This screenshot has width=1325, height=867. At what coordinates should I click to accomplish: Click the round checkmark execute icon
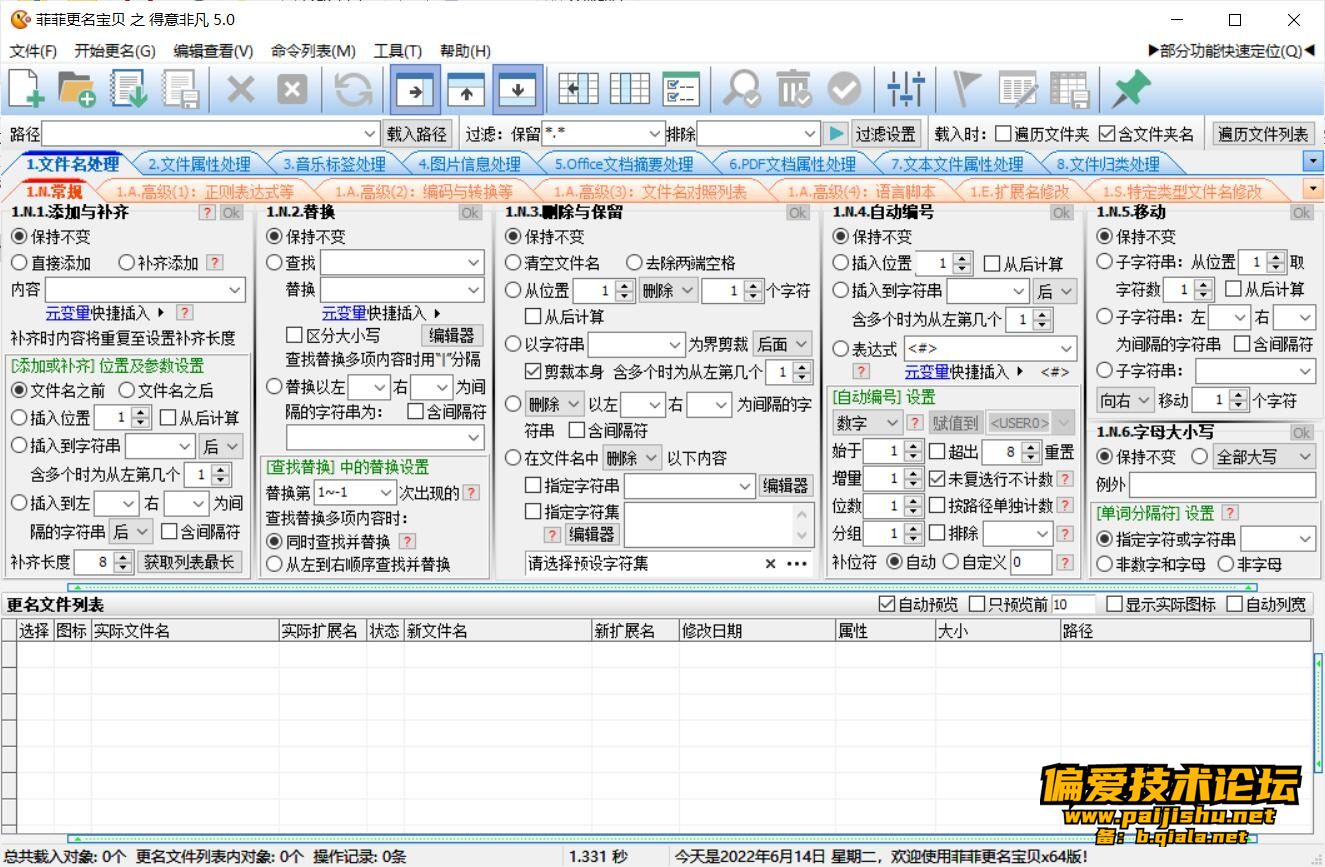(x=844, y=90)
